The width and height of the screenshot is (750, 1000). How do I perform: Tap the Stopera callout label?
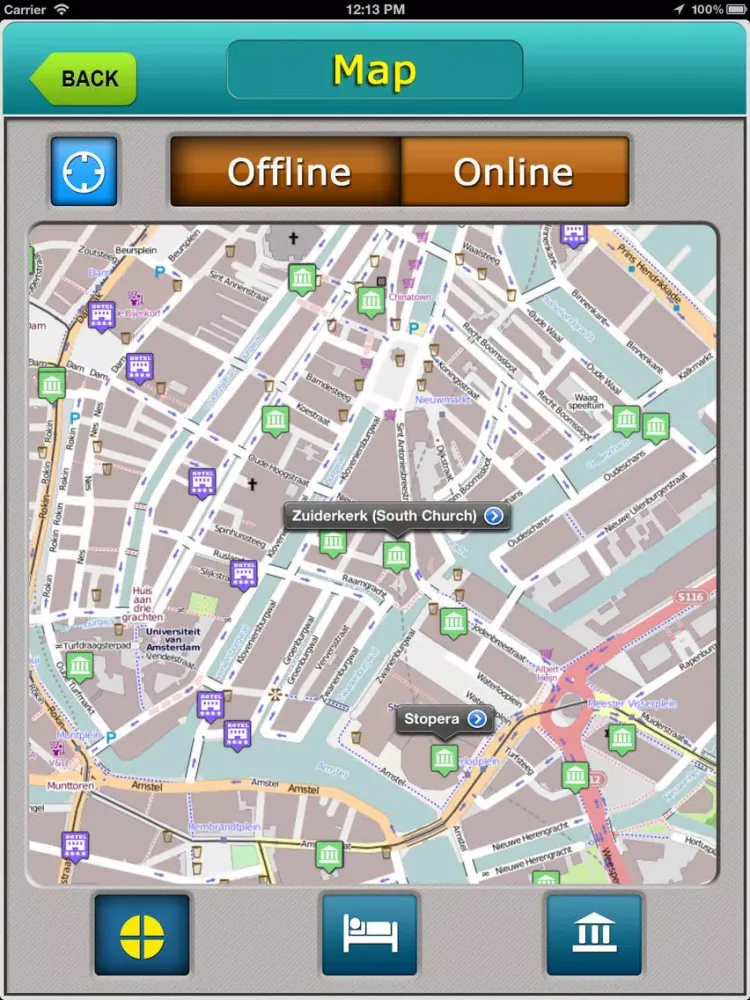click(x=432, y=719)
